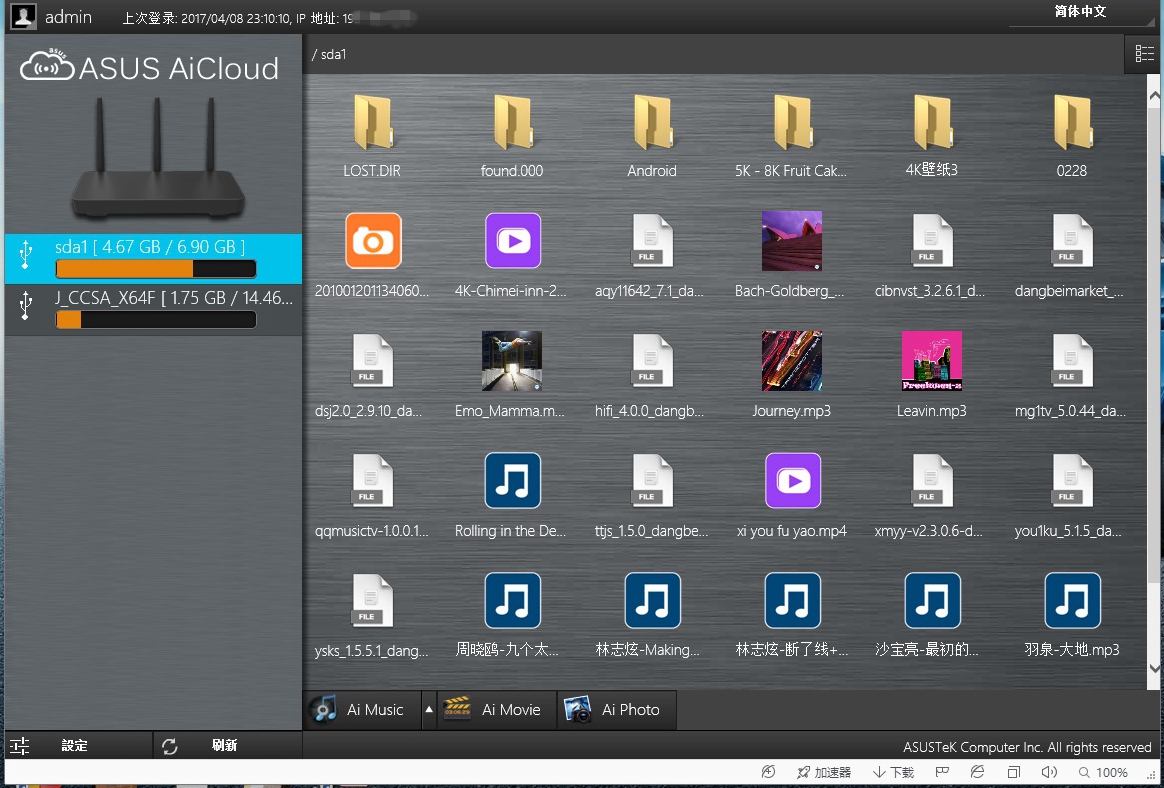Viewport: 1164px width, 788px height.
Task: Click the 設定 settings button
Action: click(x=75, y=746)
